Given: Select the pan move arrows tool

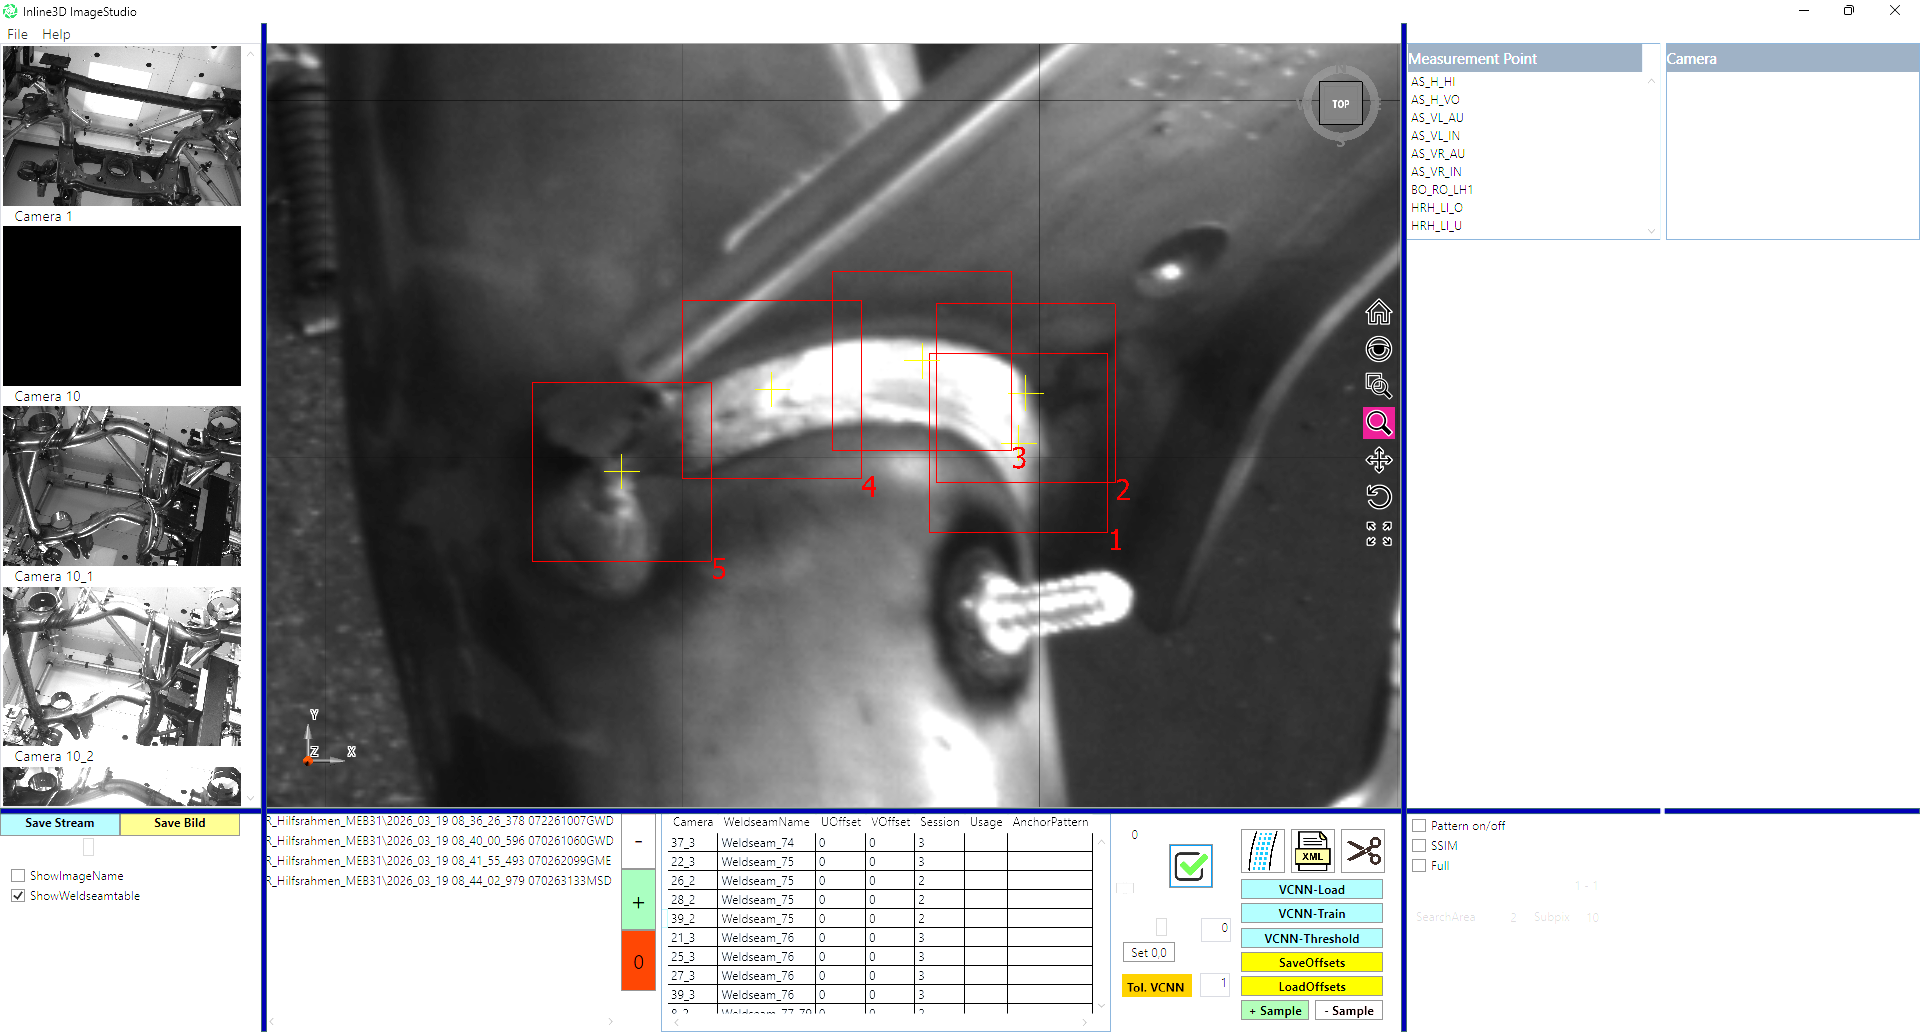Looking at the screenshot, I should pyautogui.click(x=1378, y=460).
